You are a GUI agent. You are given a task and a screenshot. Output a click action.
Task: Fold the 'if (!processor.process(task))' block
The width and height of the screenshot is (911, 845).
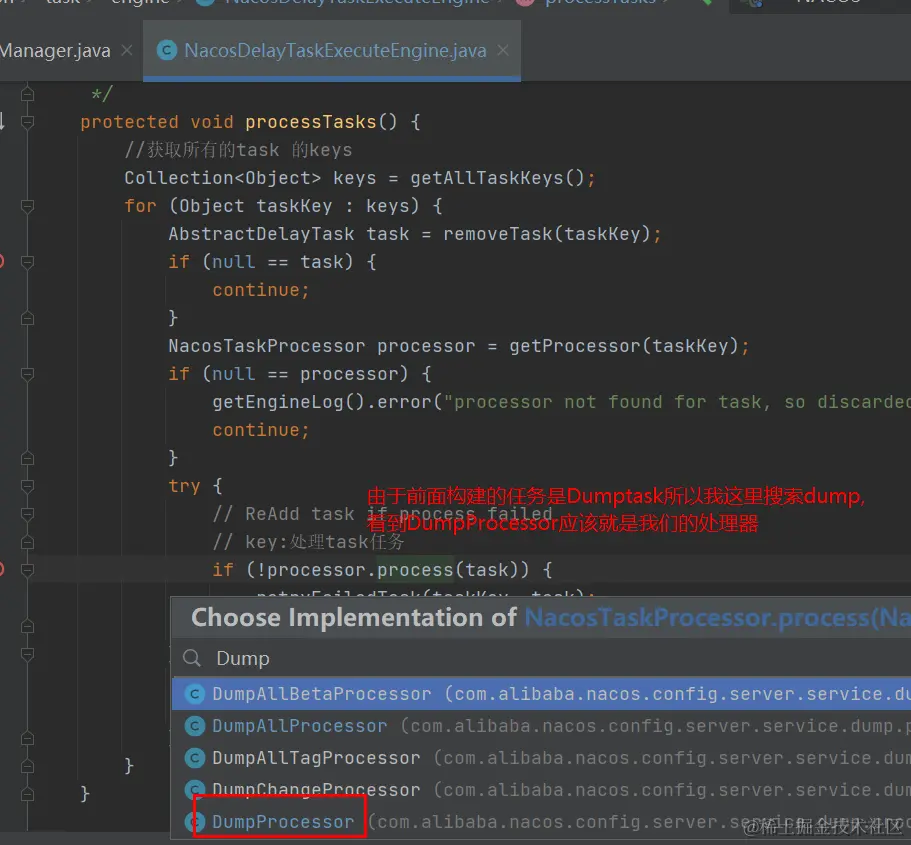[x=27, y=570]
